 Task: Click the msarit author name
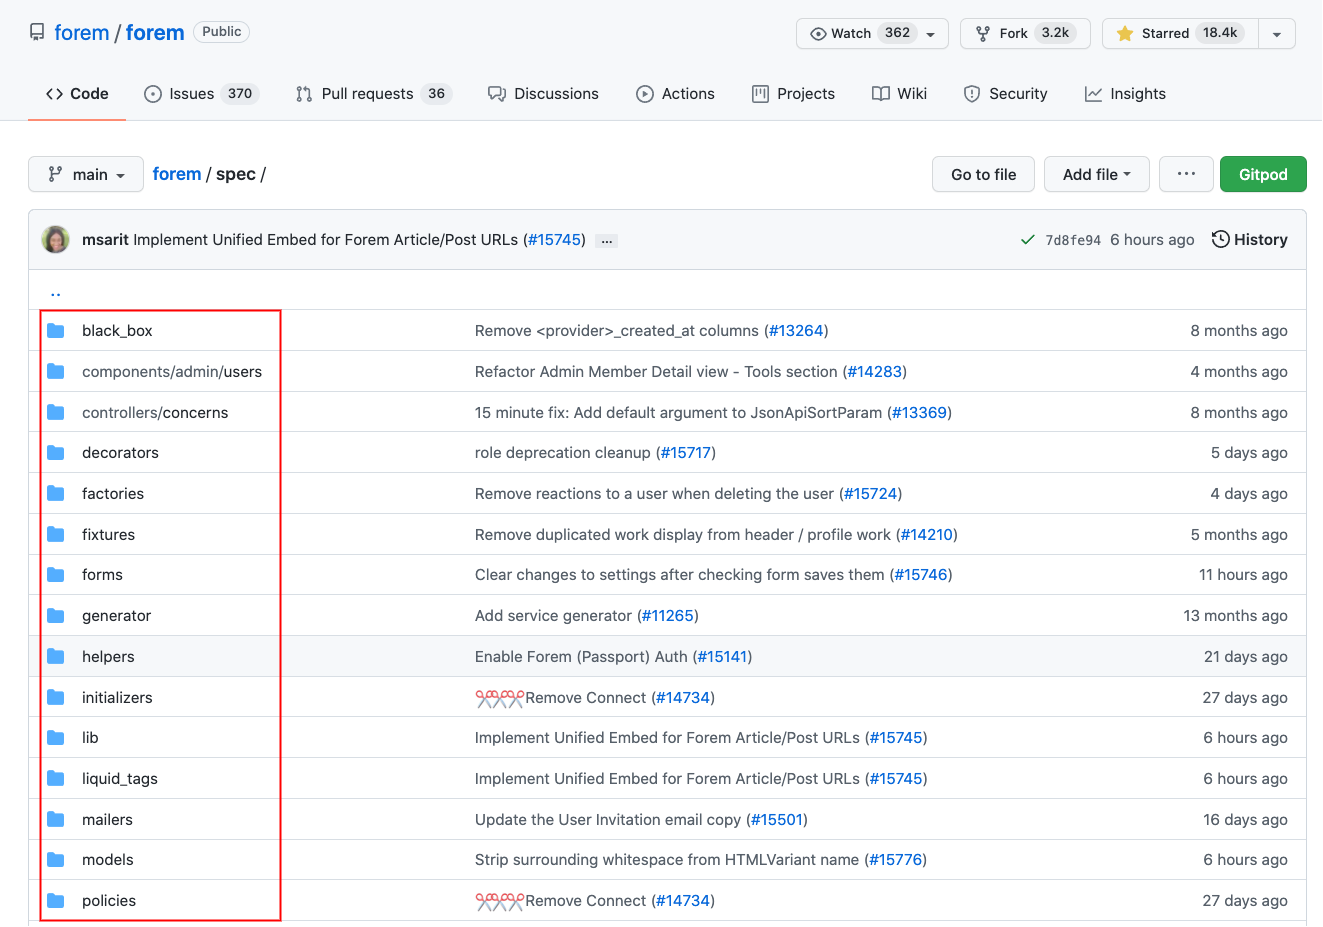point(105,240)
